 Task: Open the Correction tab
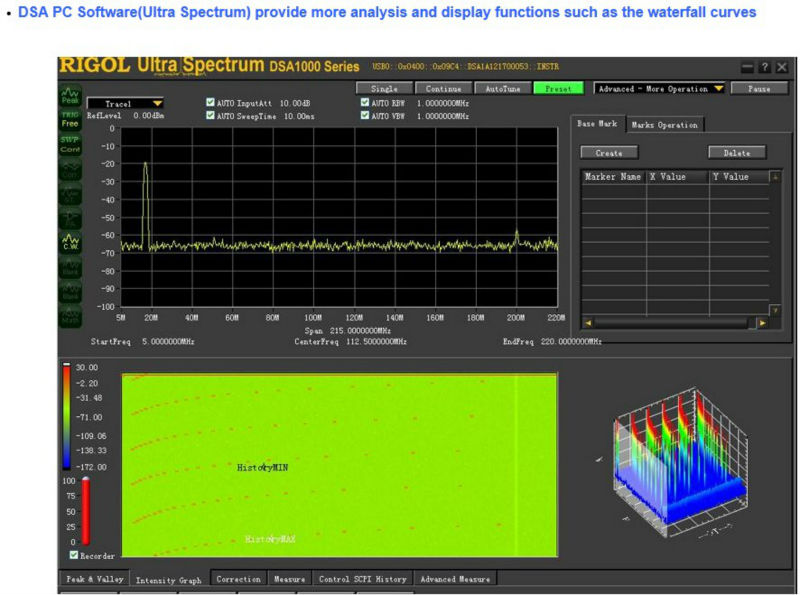click(238, 579)
